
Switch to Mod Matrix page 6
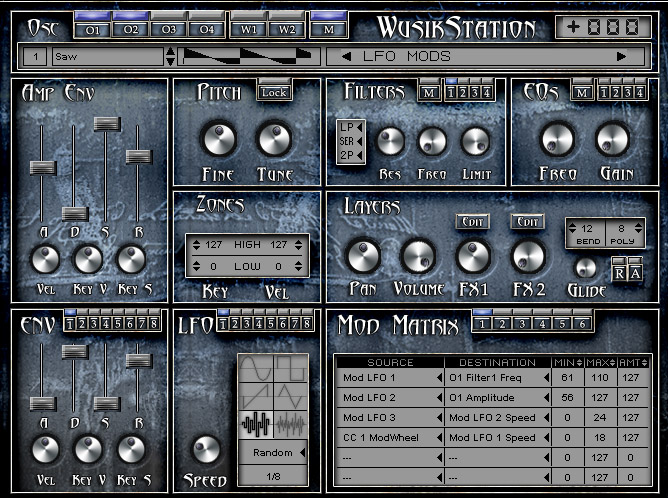click(x=582, y=321)
